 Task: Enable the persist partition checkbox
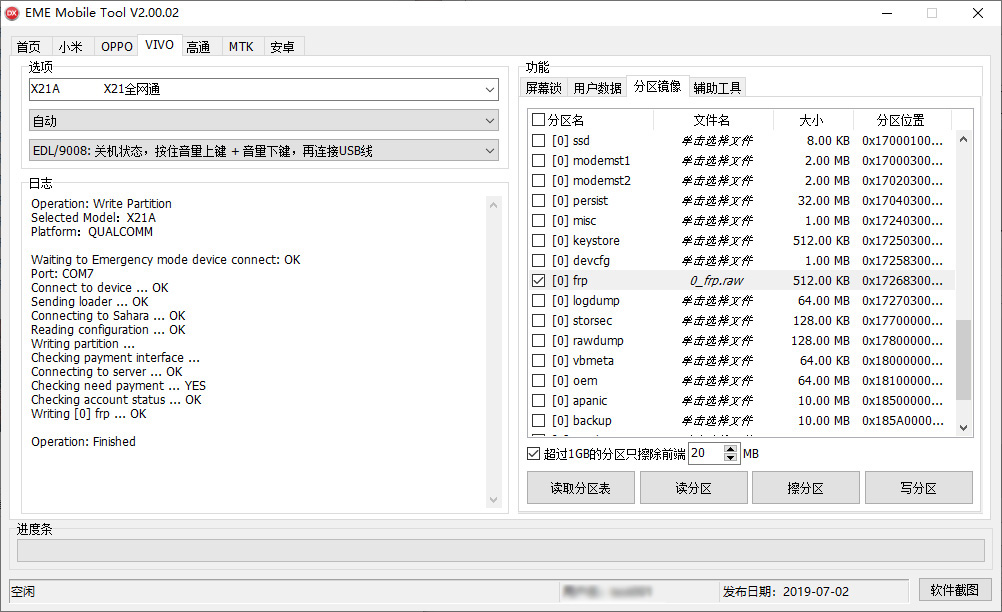(x=539, y=201)
